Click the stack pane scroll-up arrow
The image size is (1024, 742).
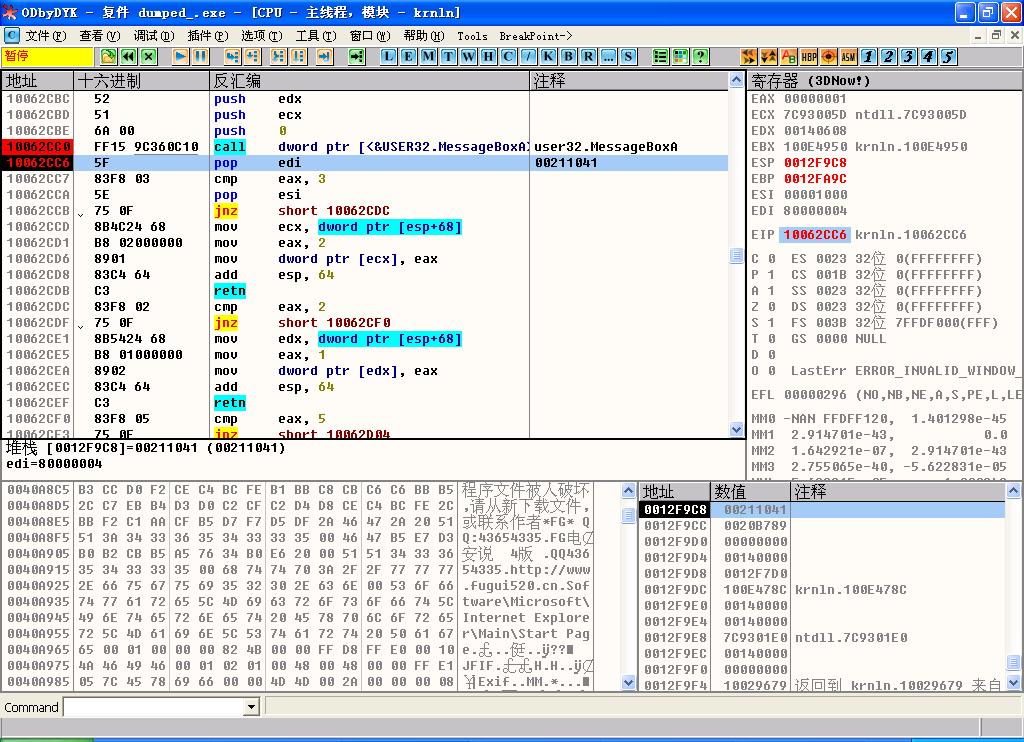[1013, 491]
